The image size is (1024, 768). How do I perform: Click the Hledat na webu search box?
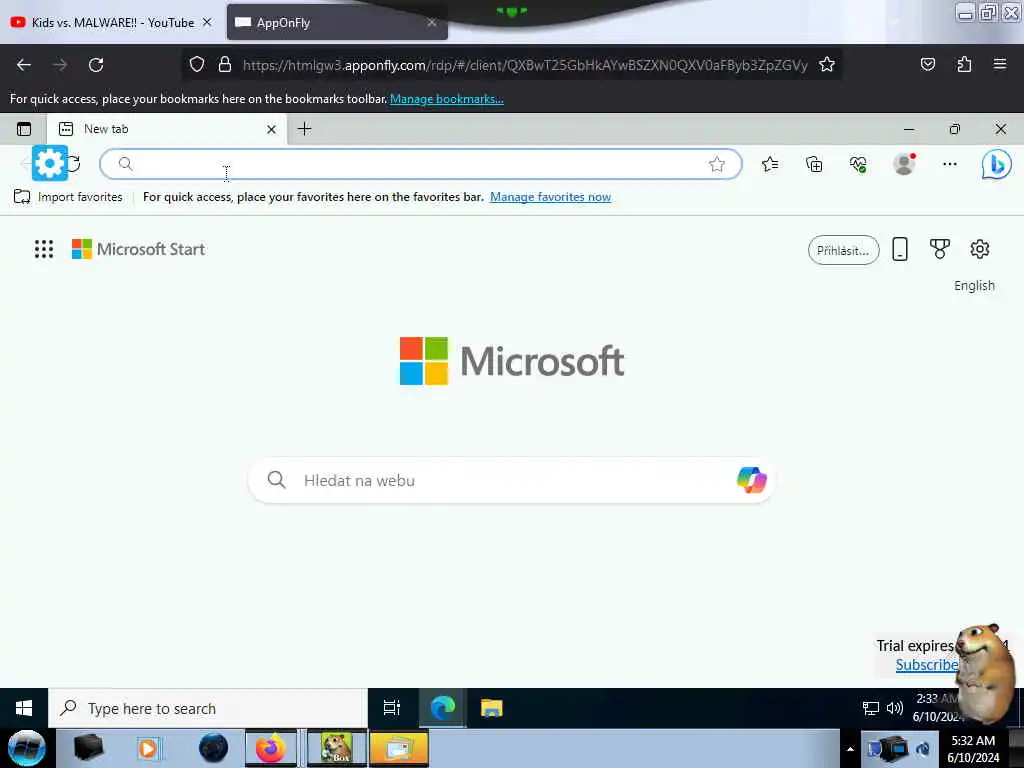pos(513,481)
